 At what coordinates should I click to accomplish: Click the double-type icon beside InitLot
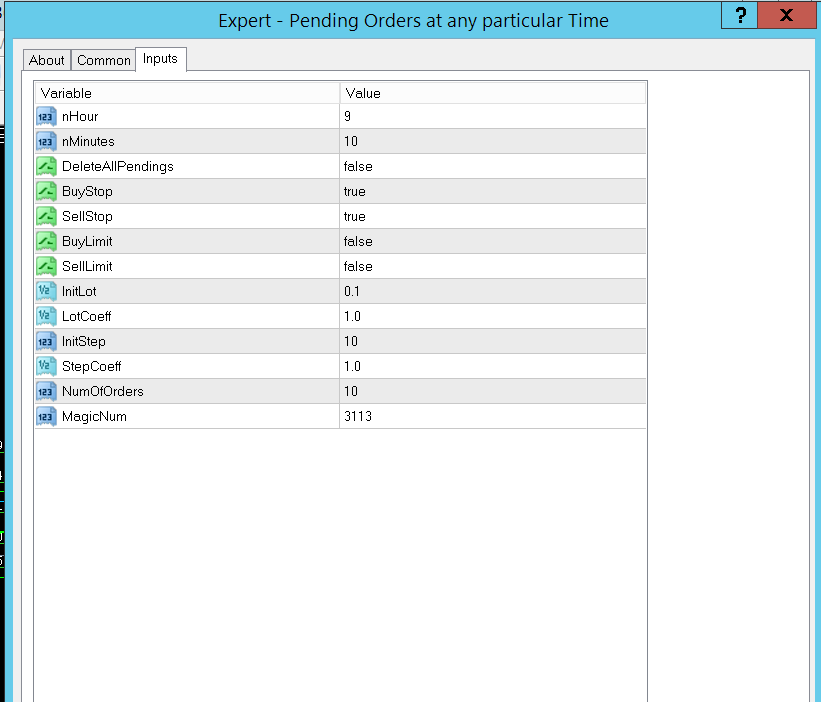tap(46, 292)
